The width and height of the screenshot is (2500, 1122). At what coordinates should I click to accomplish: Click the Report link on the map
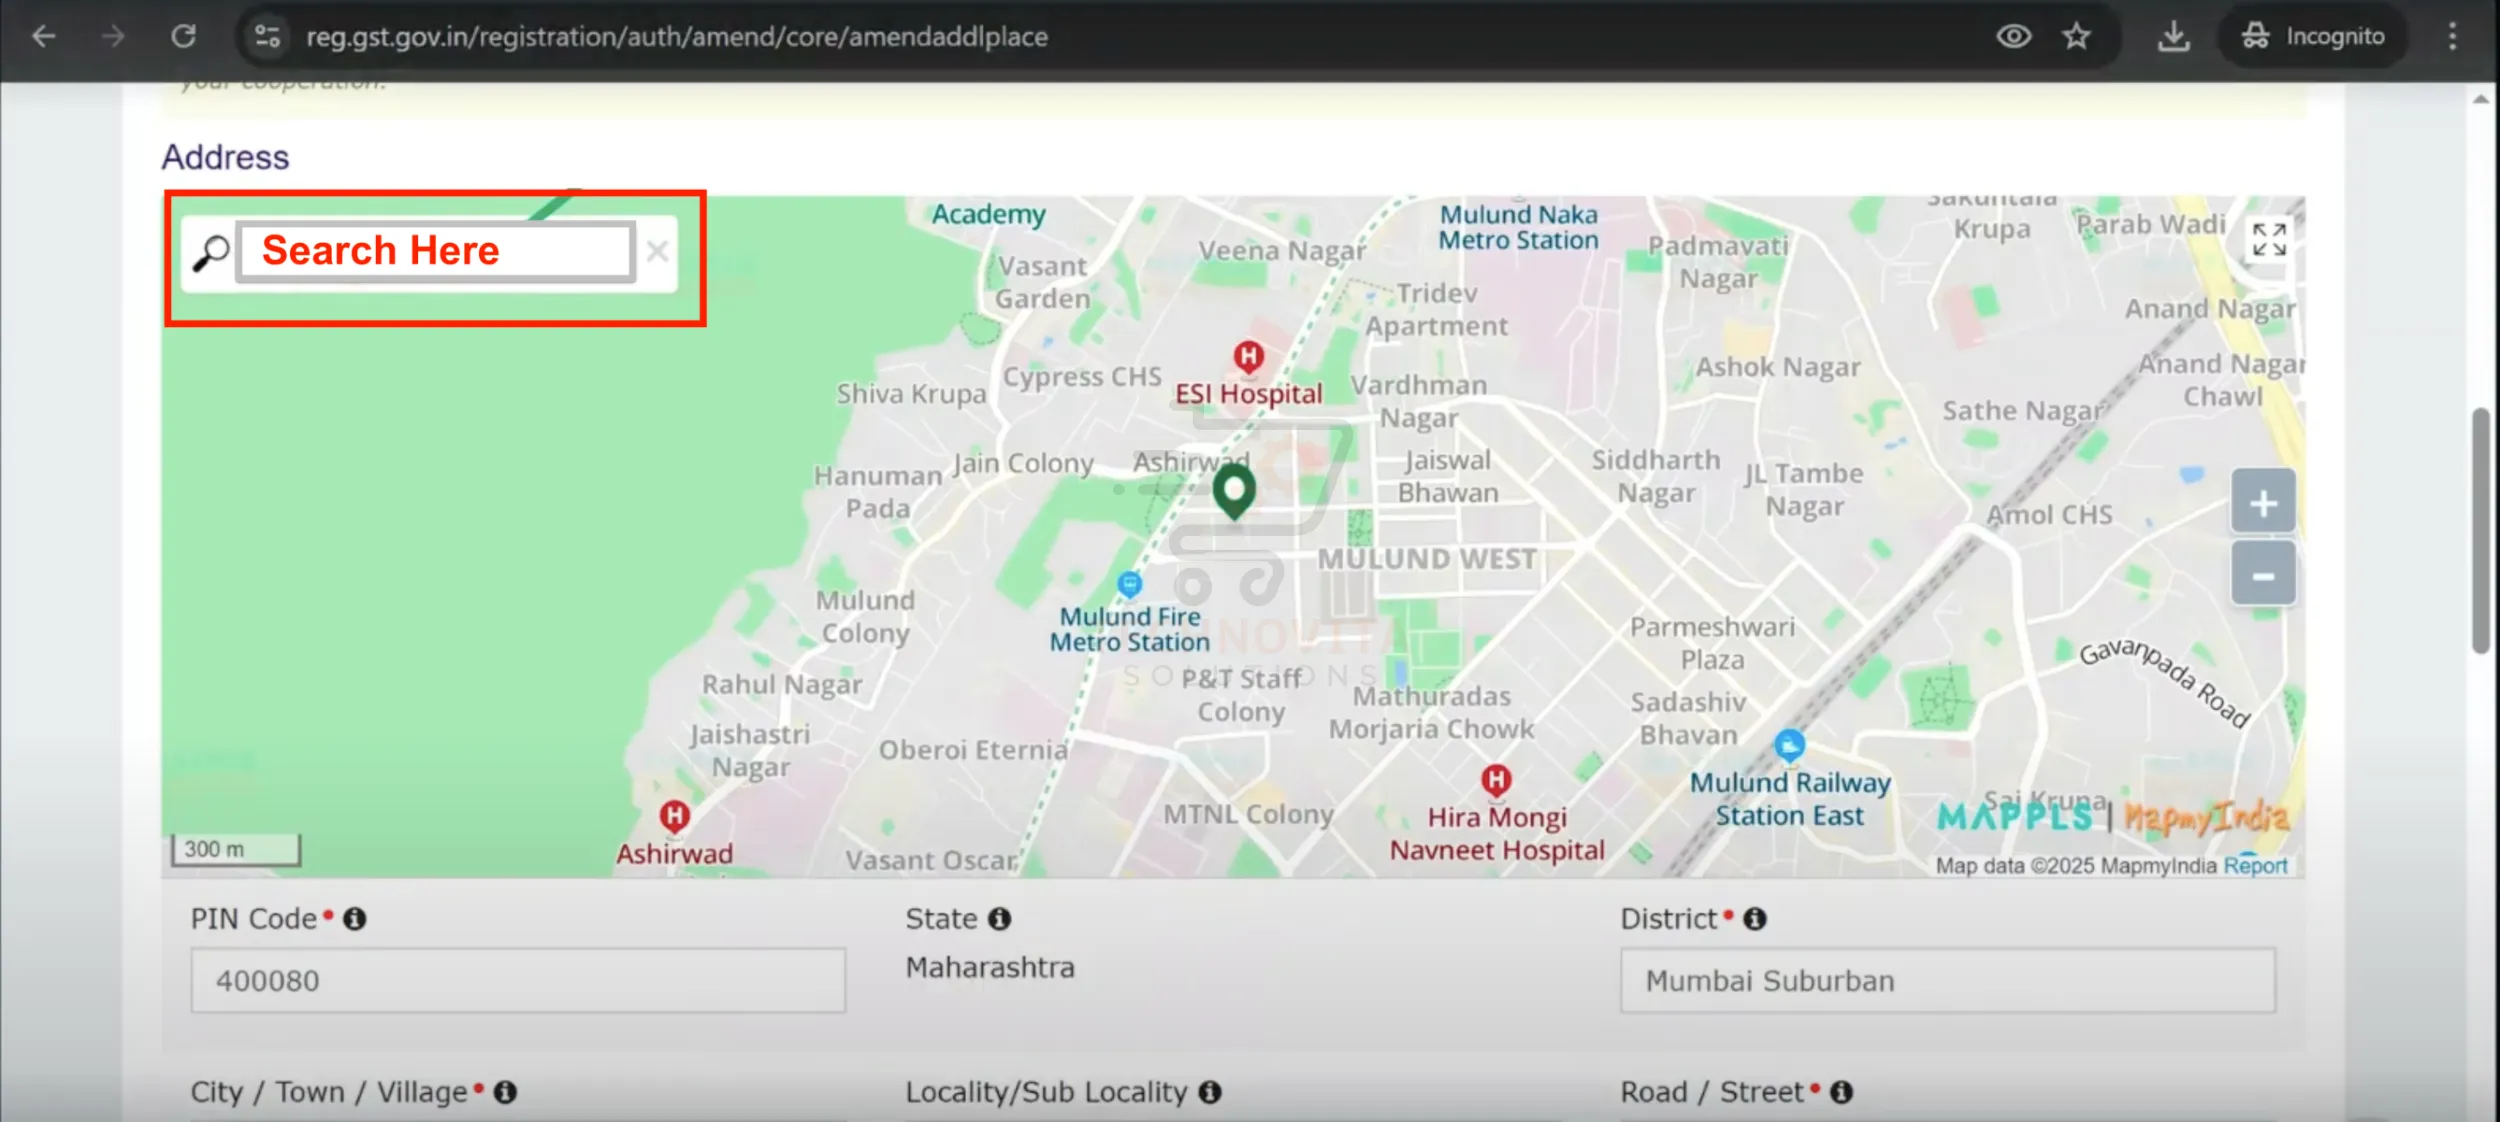tap(2258, 864)
